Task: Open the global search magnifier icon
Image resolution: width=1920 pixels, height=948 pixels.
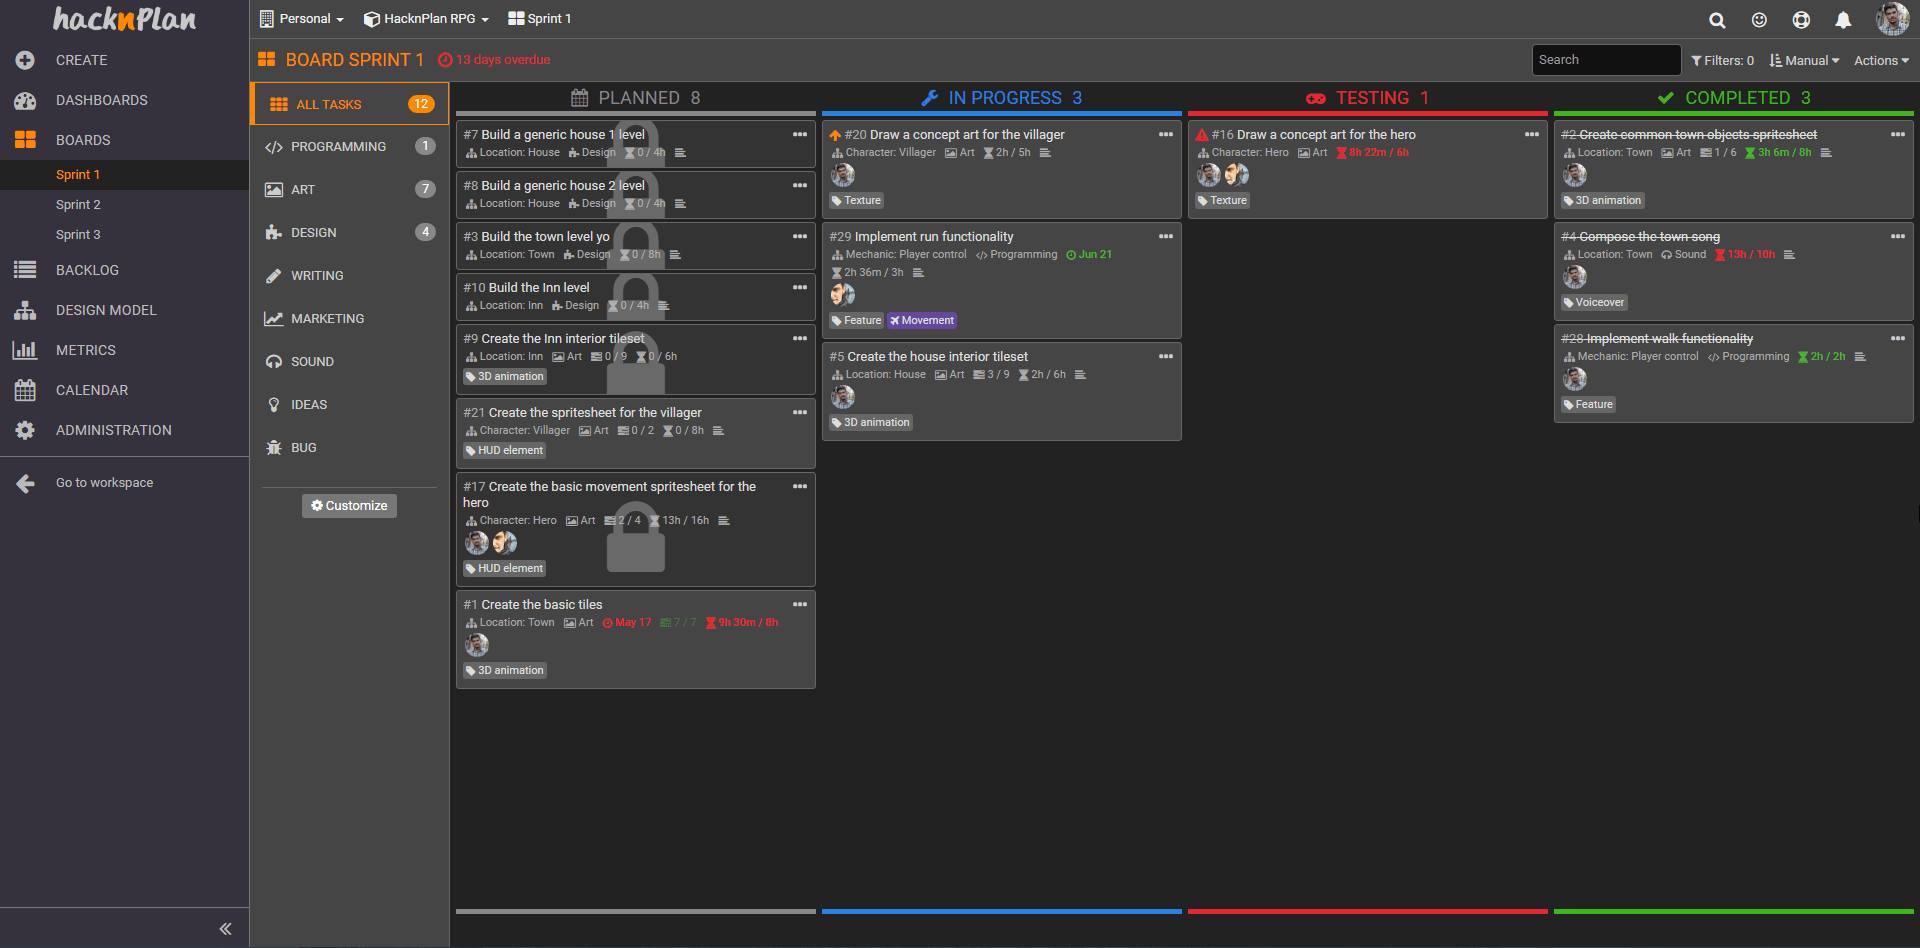Action: [x=1716, y=20]
